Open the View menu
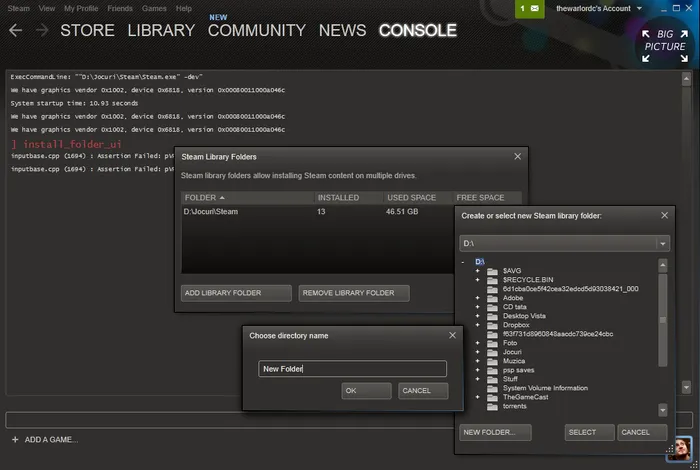Viewport: 700px width, 470px height. point(46,8)
